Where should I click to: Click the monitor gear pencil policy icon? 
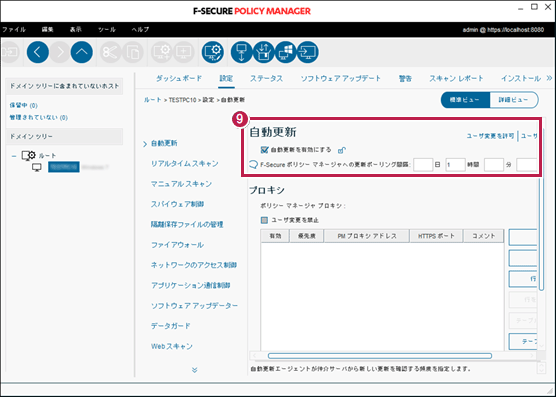click(213, 52)
